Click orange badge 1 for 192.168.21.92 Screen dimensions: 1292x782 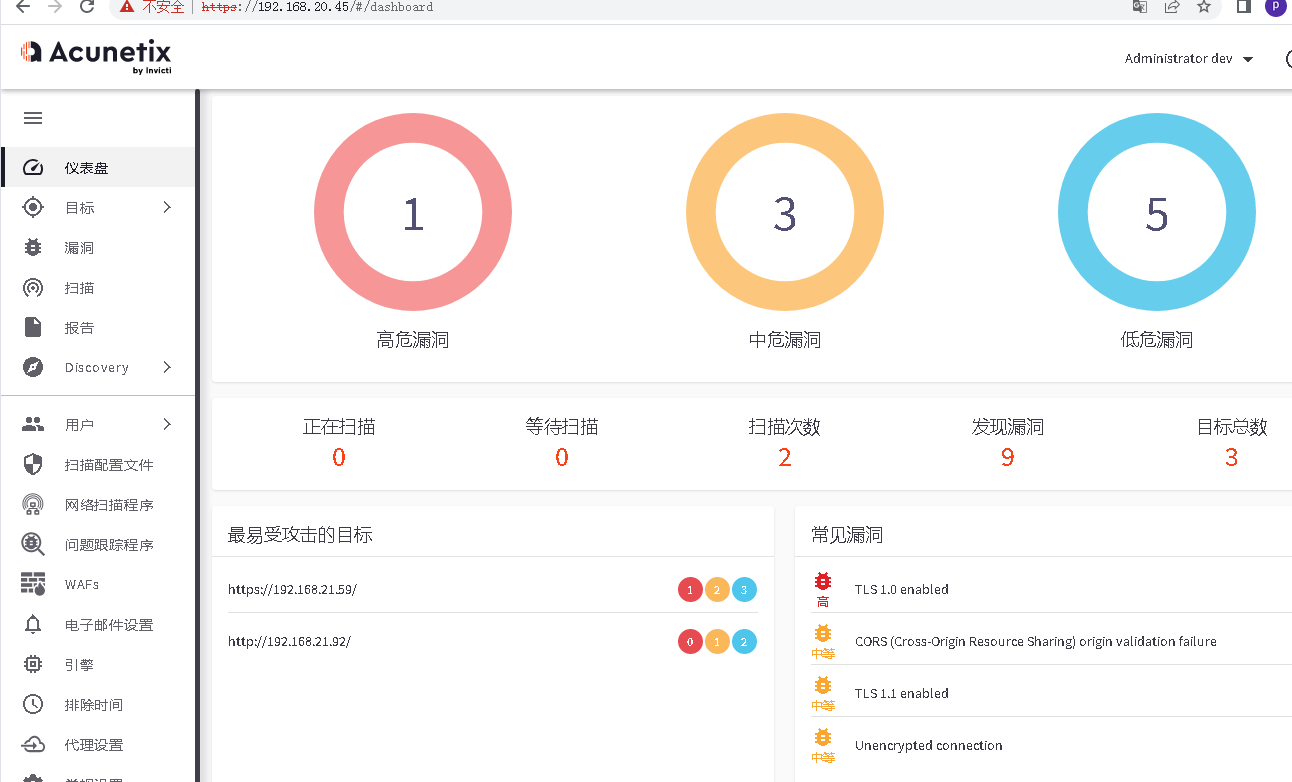[717, 642]
